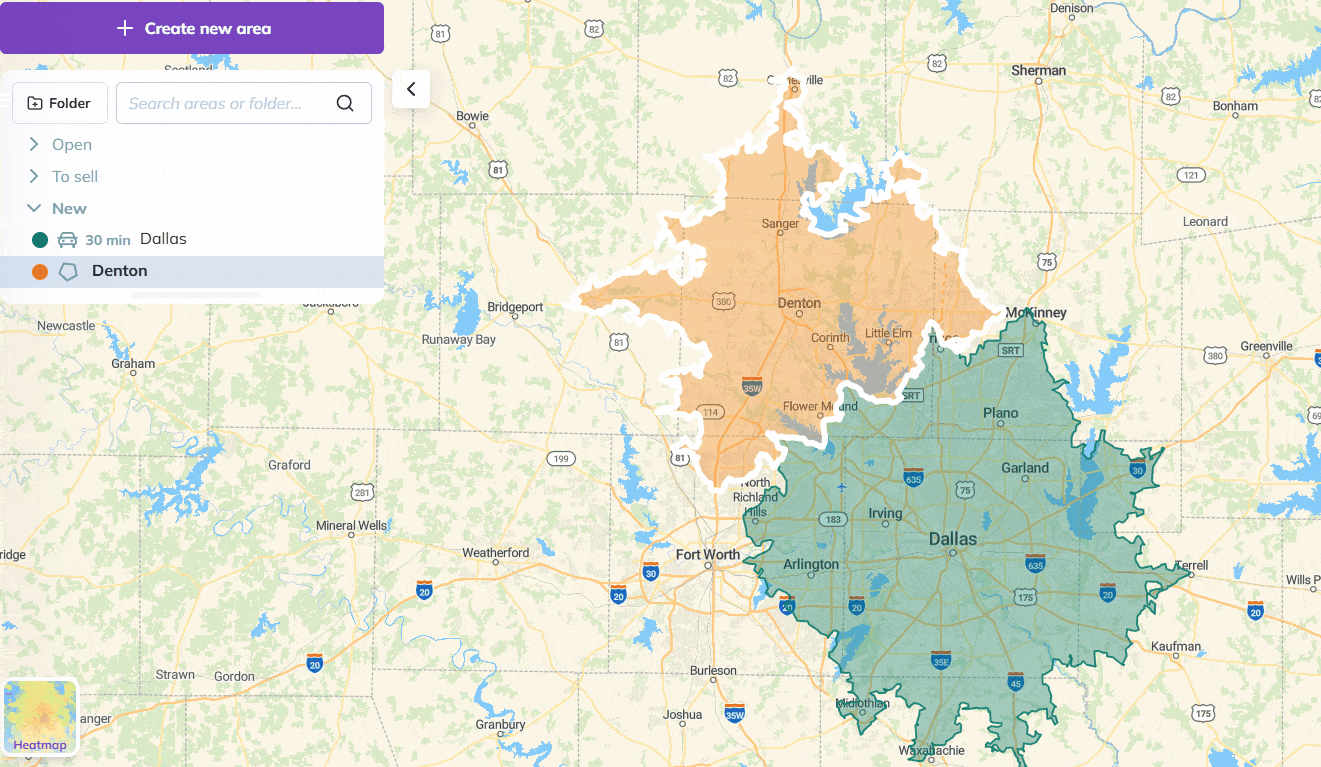The width and height of the screenshot is (1321, 767).
Task: Click the magnifier icon in the search box
Action: [345, 104]
